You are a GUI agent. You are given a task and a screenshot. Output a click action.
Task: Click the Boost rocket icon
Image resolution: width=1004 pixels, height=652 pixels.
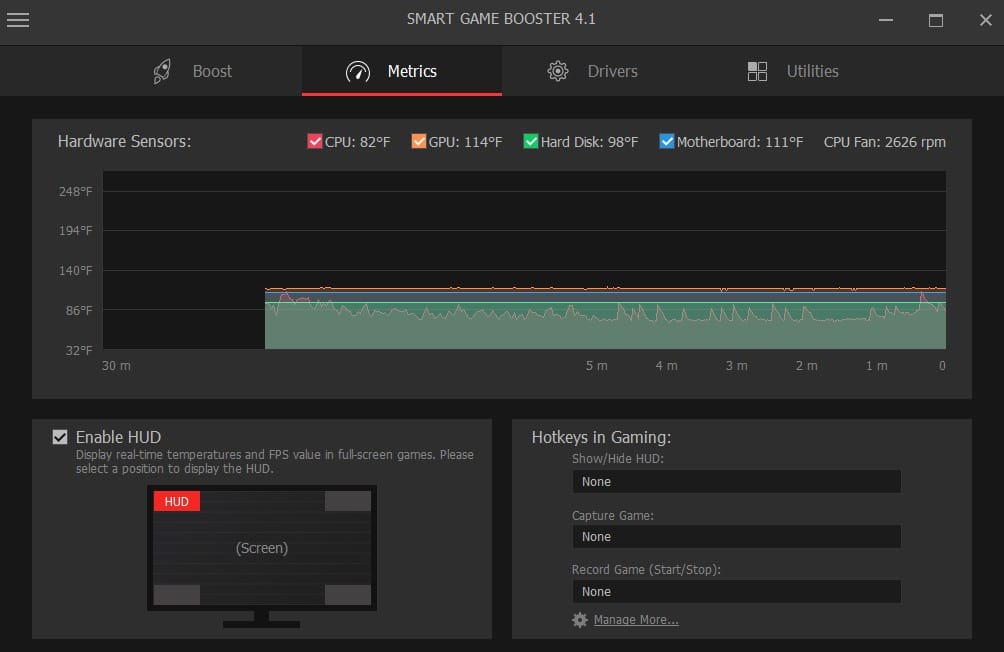(162, 71)
